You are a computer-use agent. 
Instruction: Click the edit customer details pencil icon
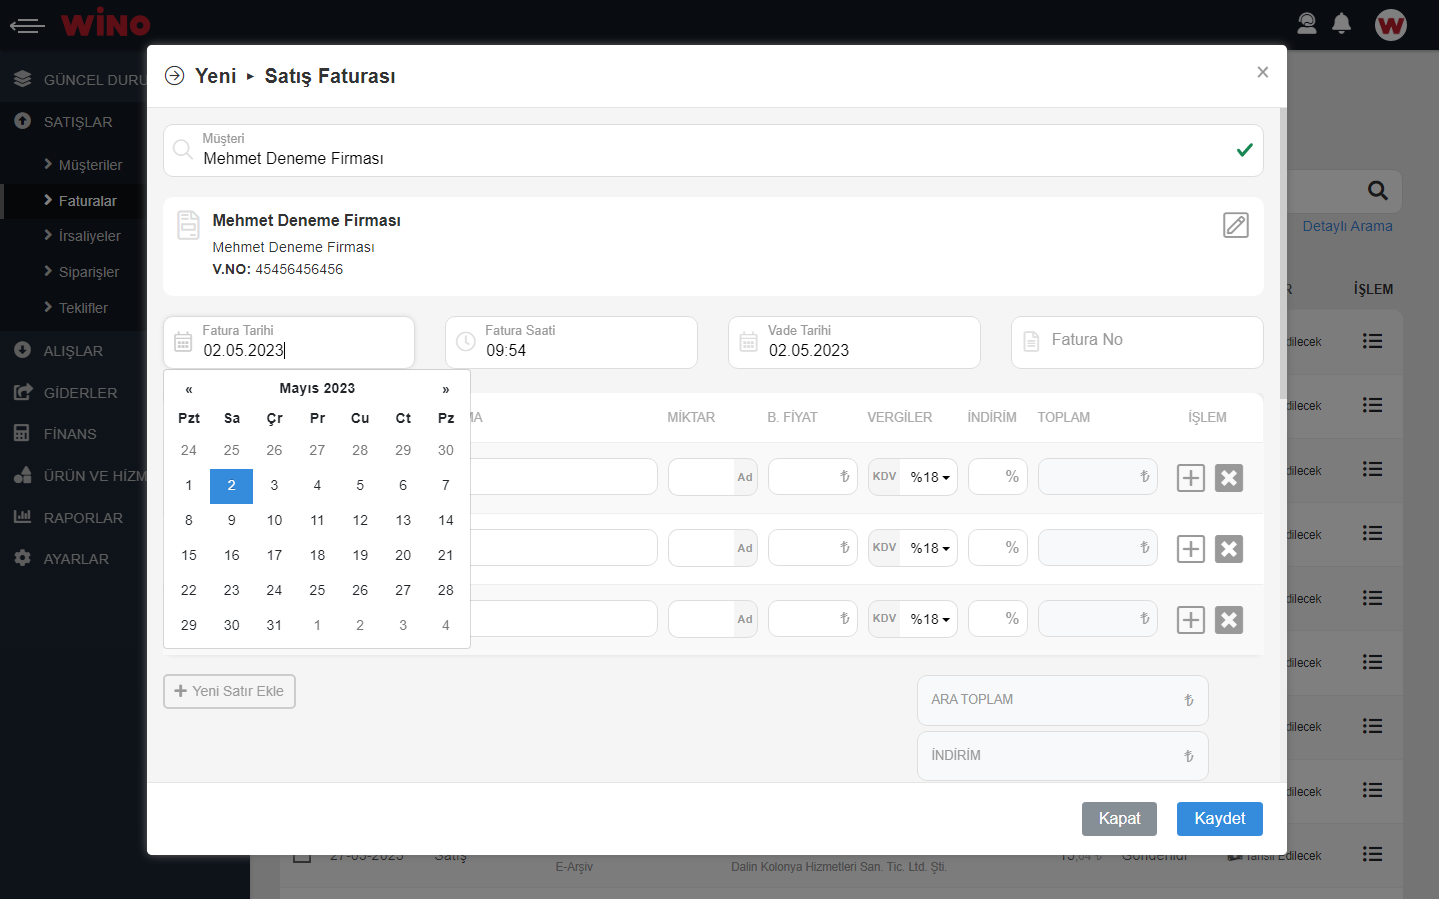[x=1236, y=225]
